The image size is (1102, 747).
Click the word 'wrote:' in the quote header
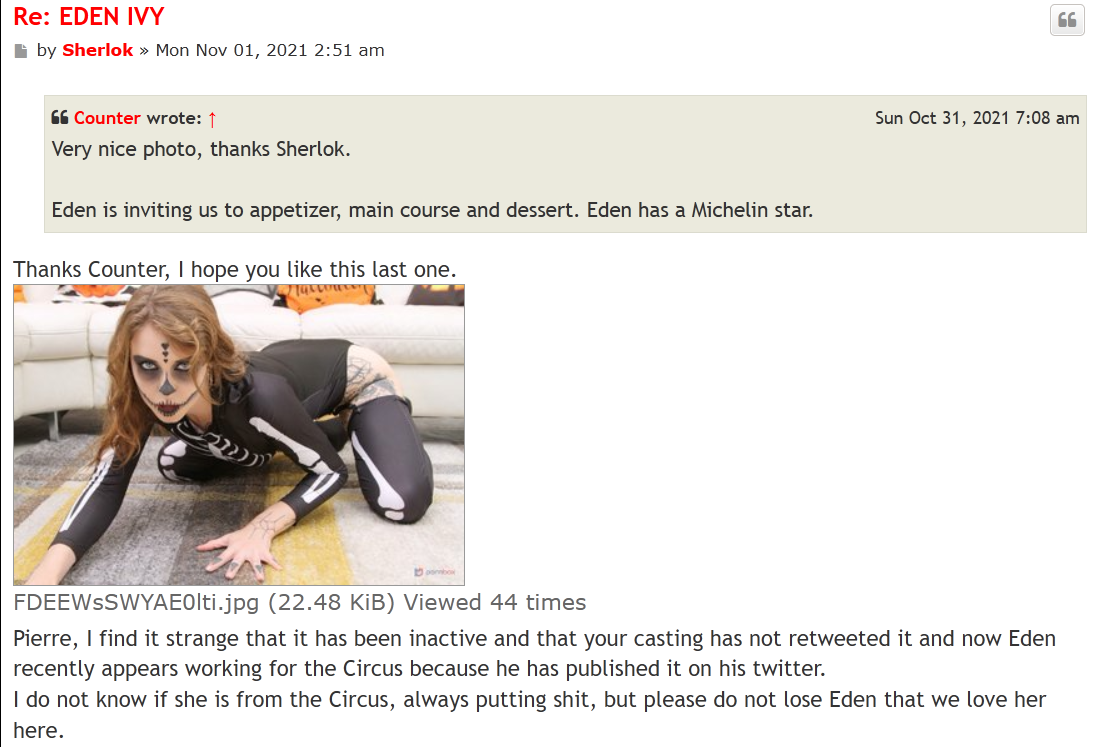[x=174, y=118]
